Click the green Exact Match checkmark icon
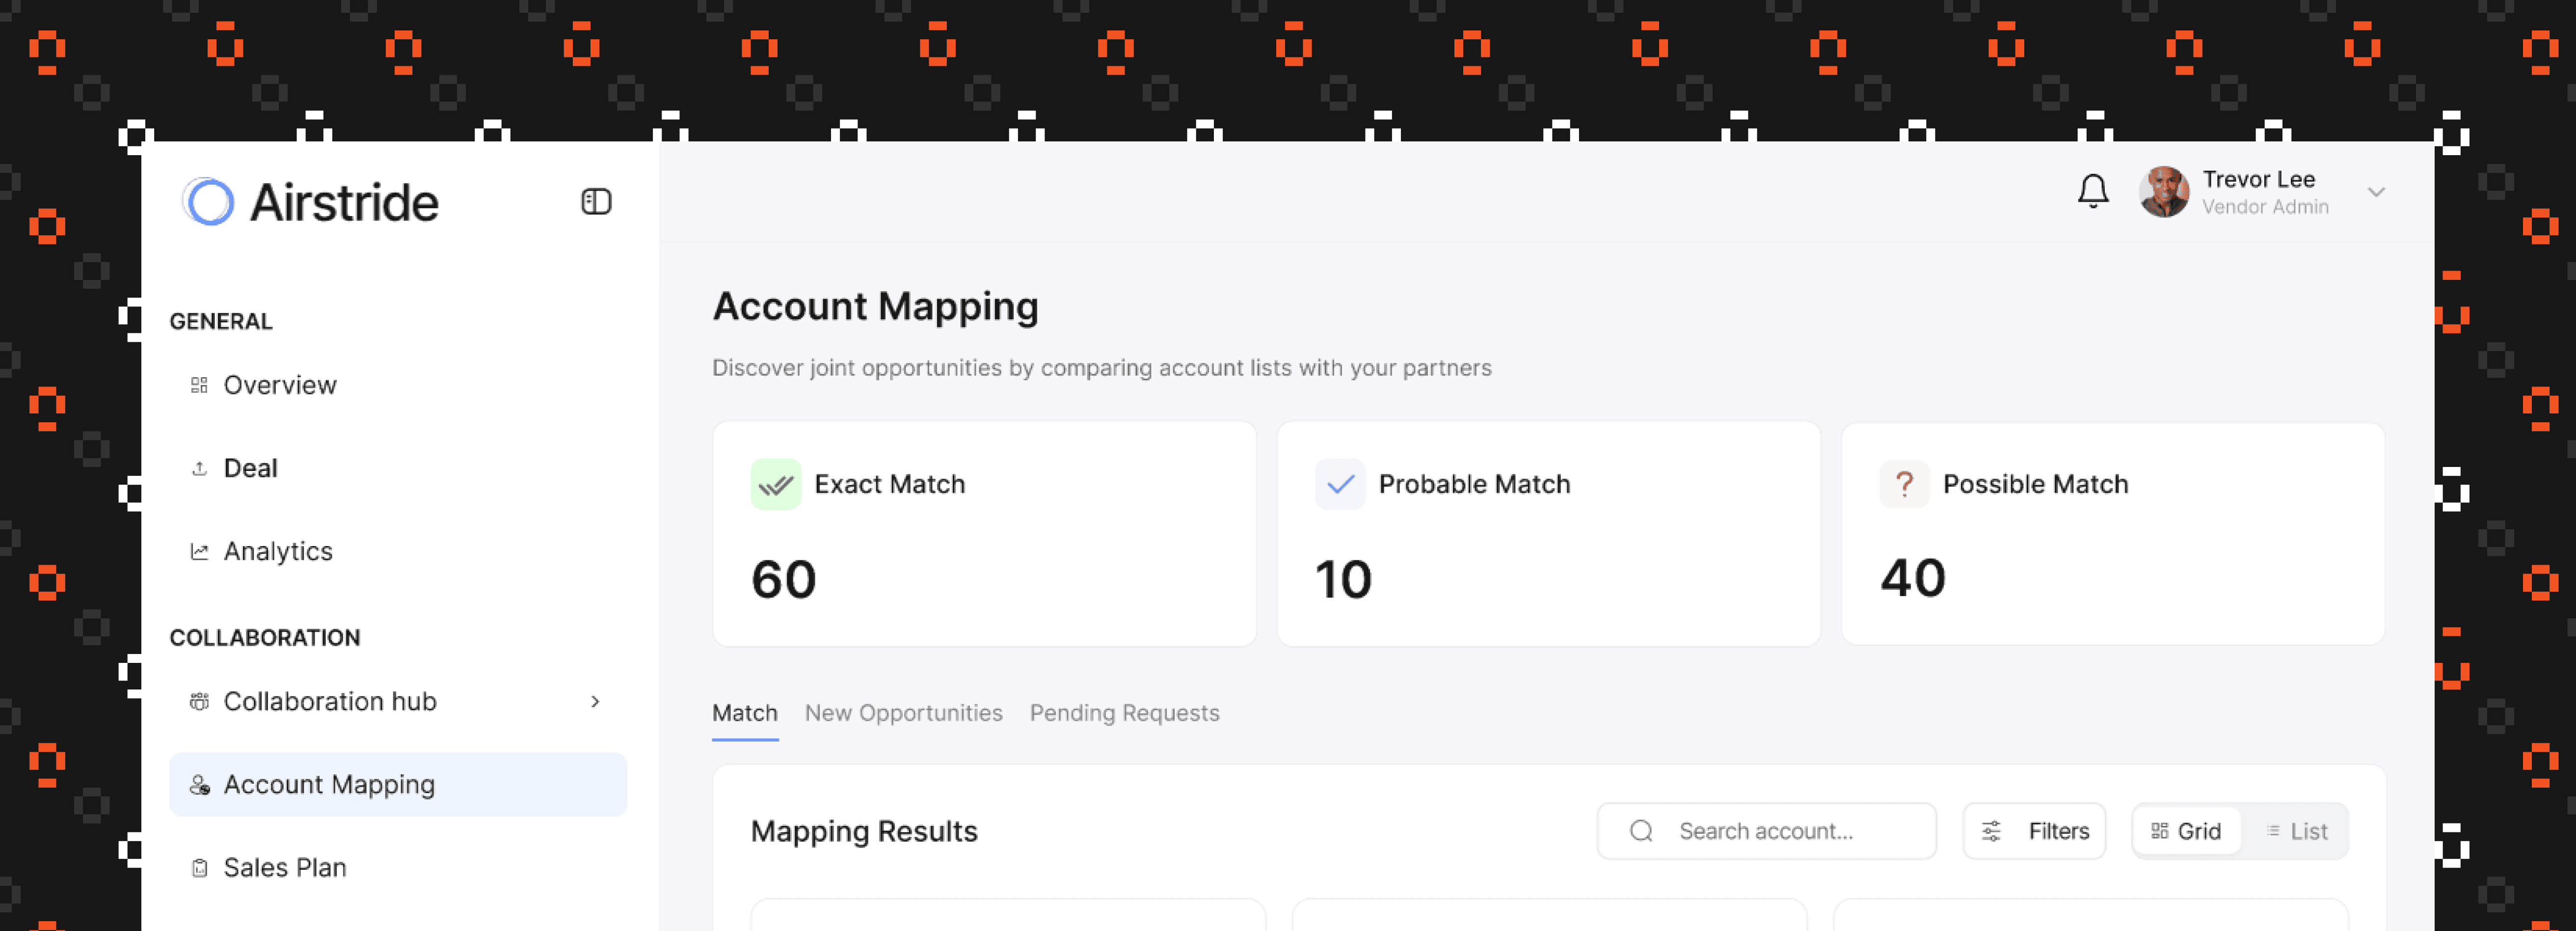The height and width of the screenshot is (931, 2576). (776, 483)
